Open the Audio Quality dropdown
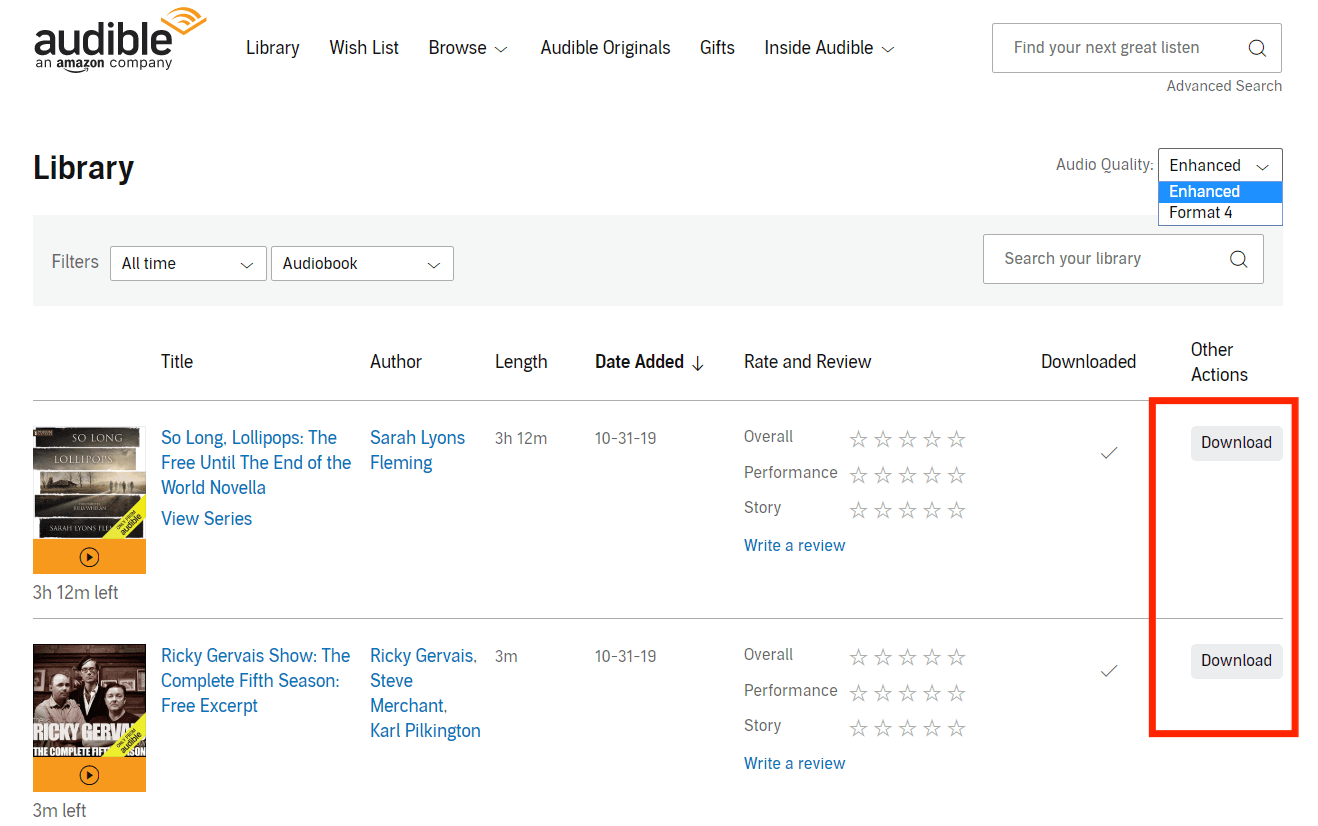The width and height of the screenshot is (1318, 826). (x=1220, y=166)
